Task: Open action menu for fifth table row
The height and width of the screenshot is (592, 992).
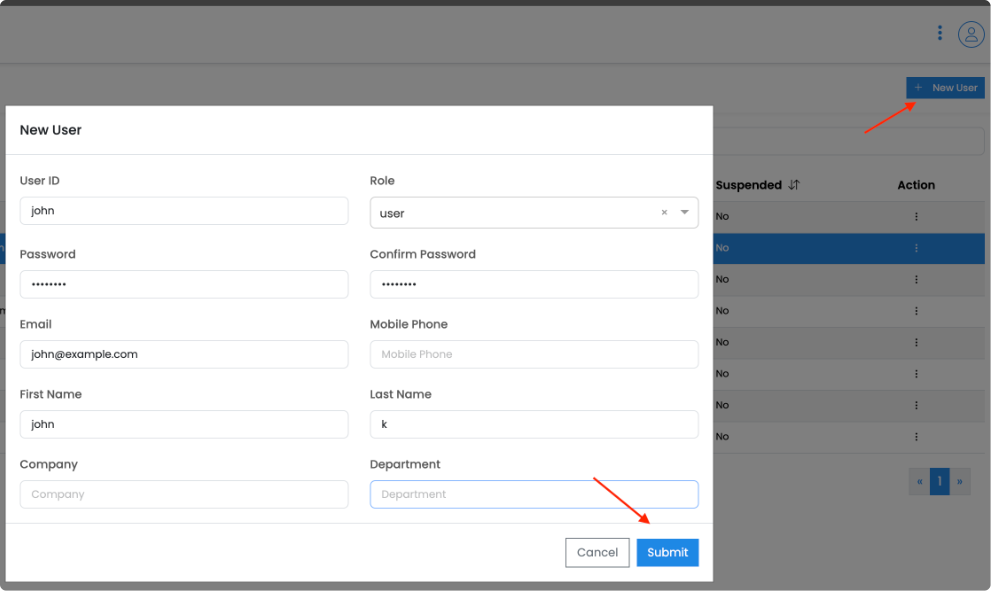Action: pyautogui.click(x=916, y=342)
